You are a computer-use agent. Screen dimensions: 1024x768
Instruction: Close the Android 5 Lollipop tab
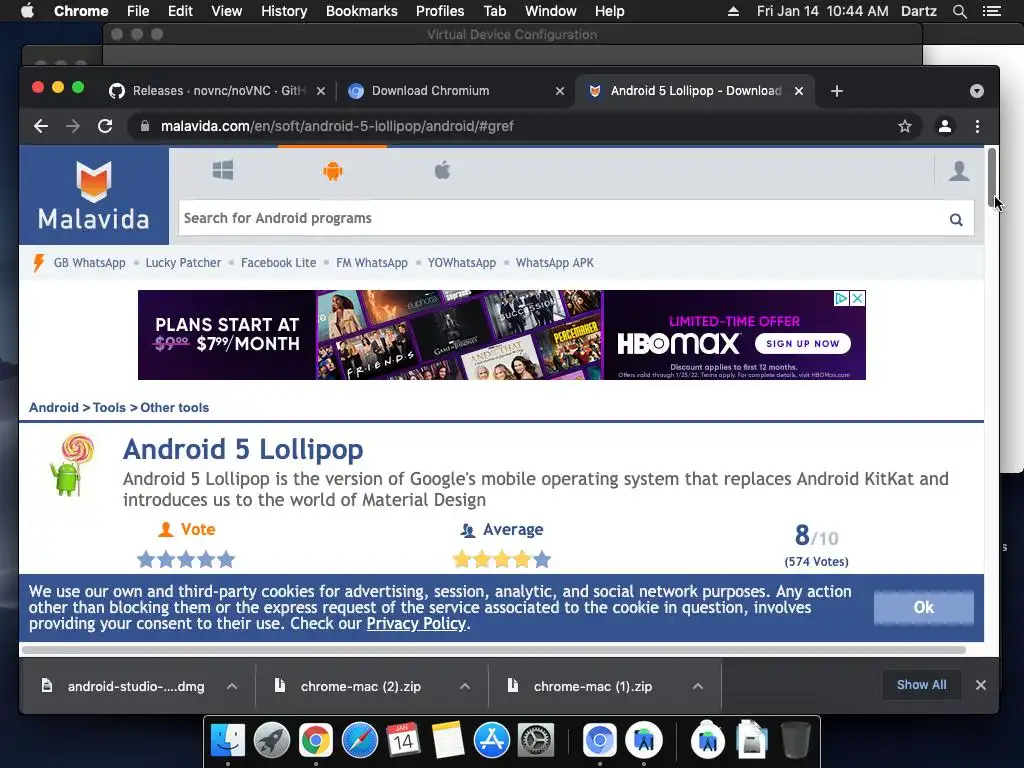[799, 91]
